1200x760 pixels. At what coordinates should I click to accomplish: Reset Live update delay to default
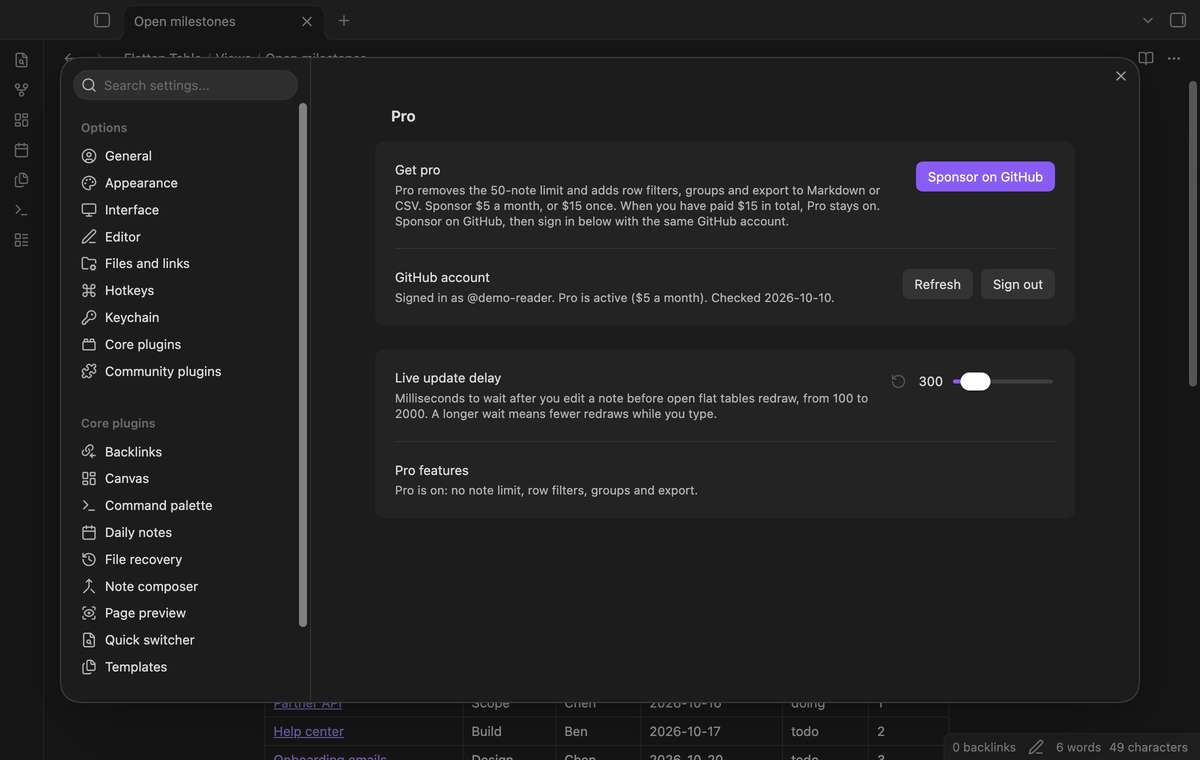point(898,381)
